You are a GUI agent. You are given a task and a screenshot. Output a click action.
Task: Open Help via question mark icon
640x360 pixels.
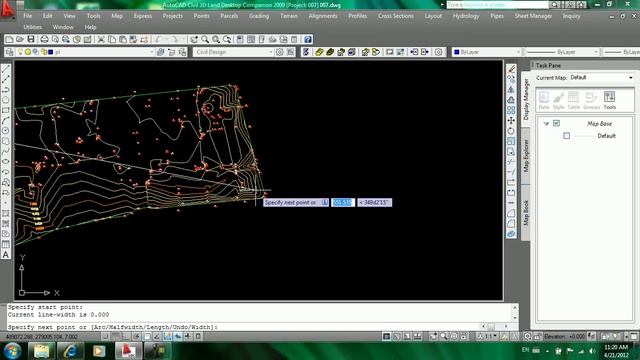click(308, 39)
